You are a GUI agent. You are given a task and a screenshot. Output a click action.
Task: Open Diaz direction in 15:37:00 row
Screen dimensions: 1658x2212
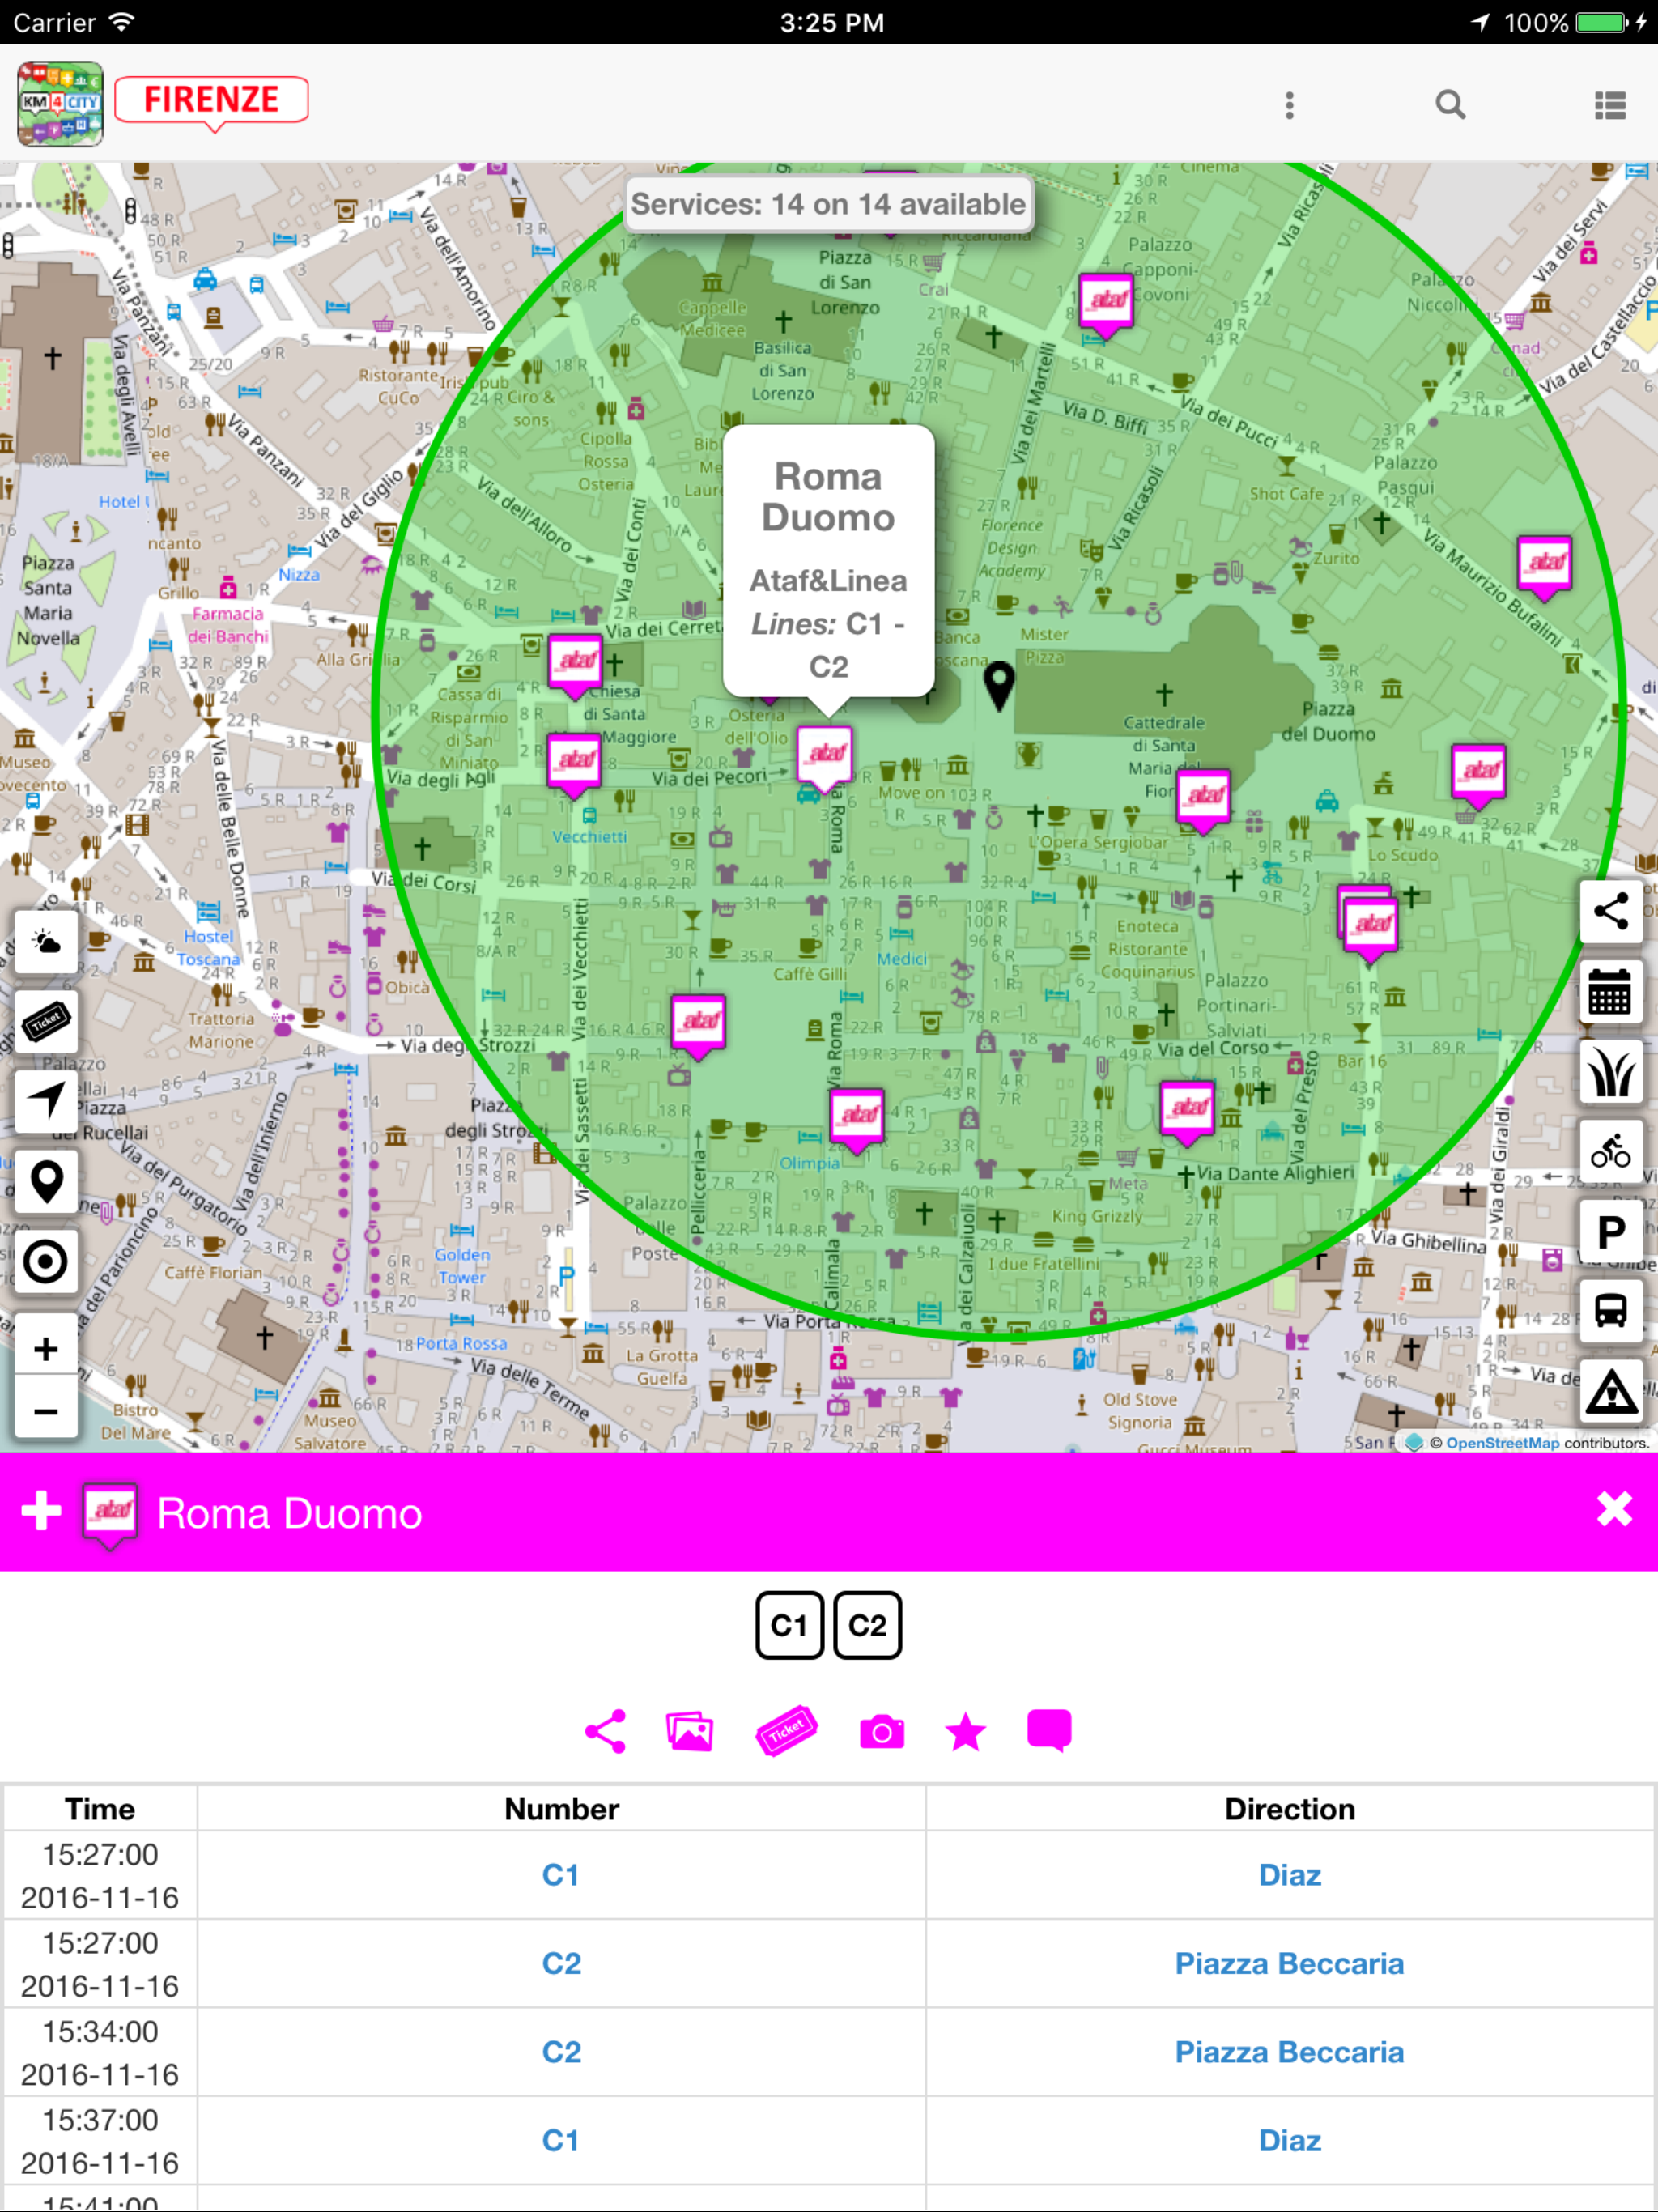(1290, 2140)
